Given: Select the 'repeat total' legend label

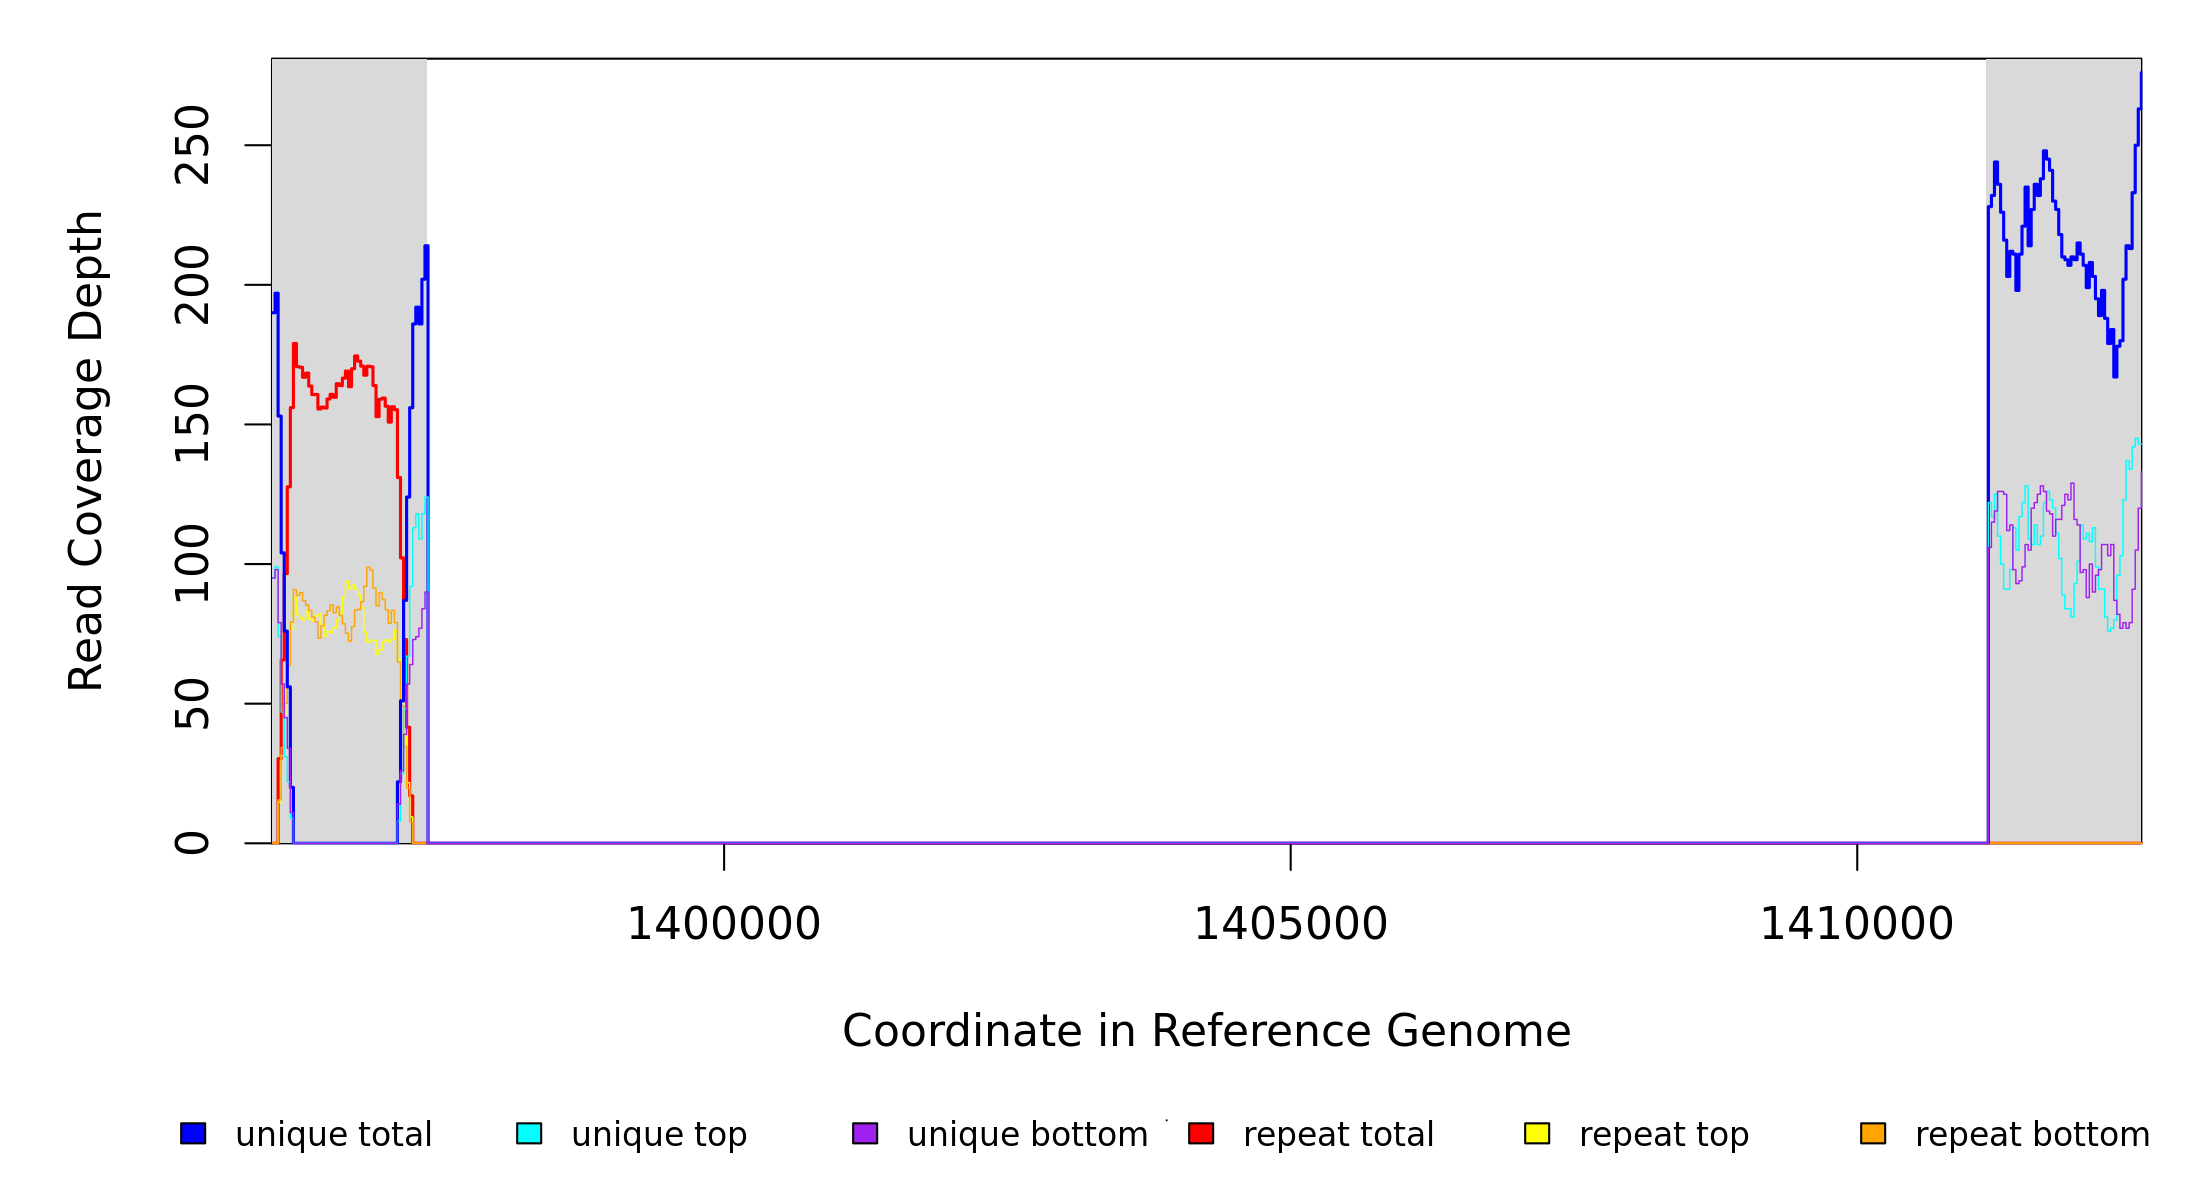Looking at the screenshot, I should coord(1338,1135).
